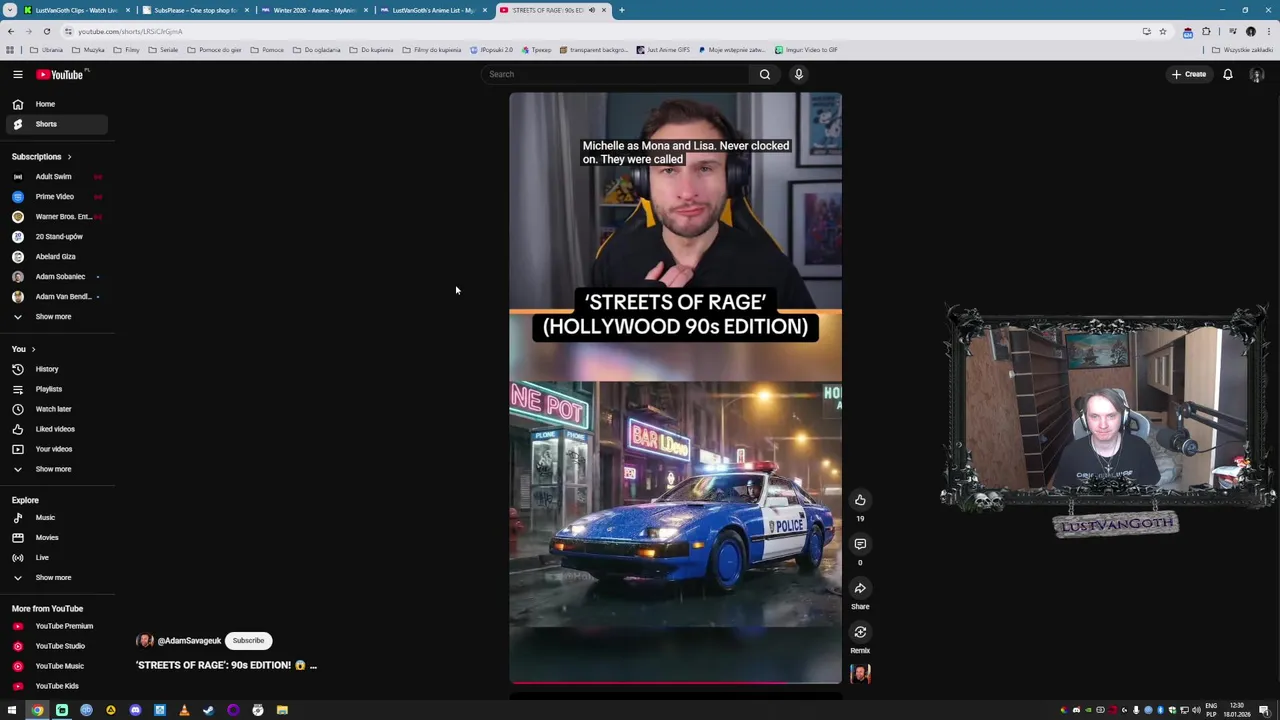Open VLC from the taskbar

[184, 710]
